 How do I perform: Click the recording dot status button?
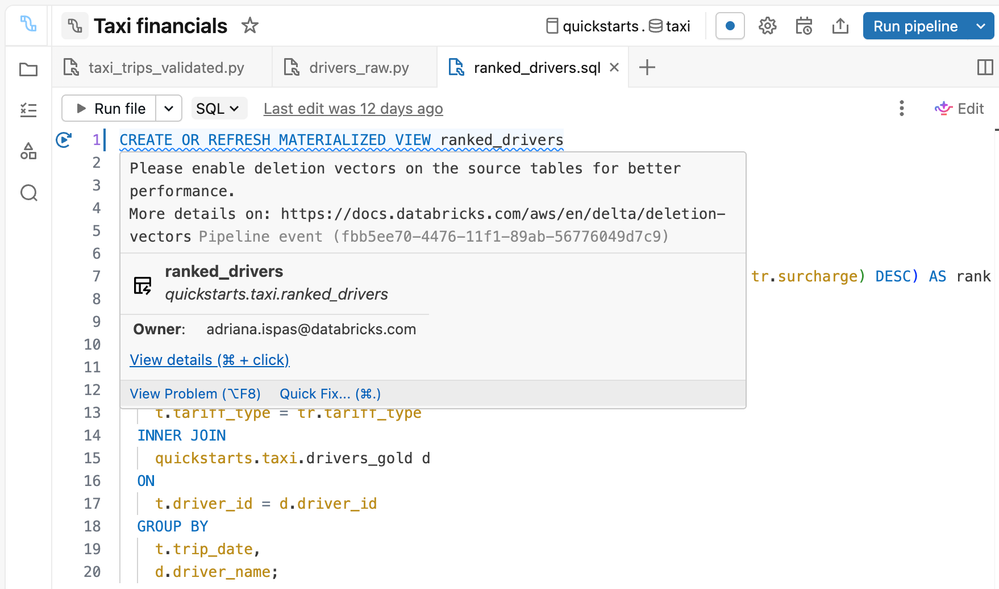point(730,26)
